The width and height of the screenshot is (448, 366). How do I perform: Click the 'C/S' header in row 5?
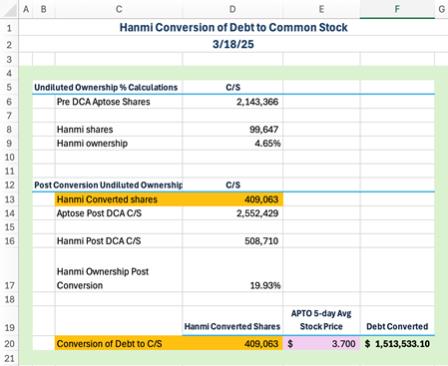[x=233, y=87]
